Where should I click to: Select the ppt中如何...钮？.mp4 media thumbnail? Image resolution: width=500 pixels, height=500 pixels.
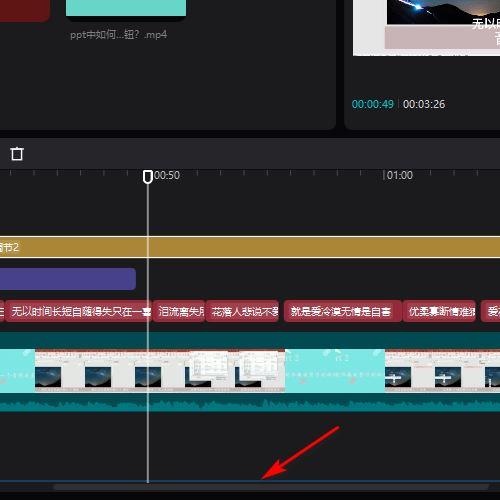[126, 8]
